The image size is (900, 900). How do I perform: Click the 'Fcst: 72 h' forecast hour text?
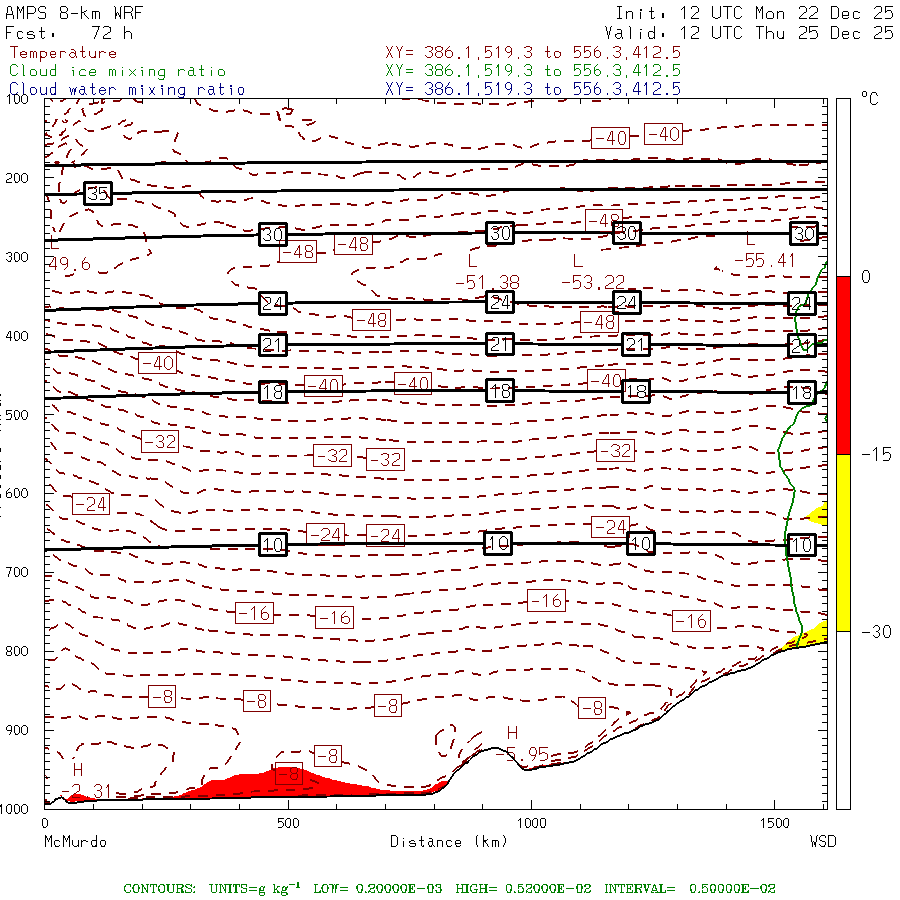tap(69, 33)
